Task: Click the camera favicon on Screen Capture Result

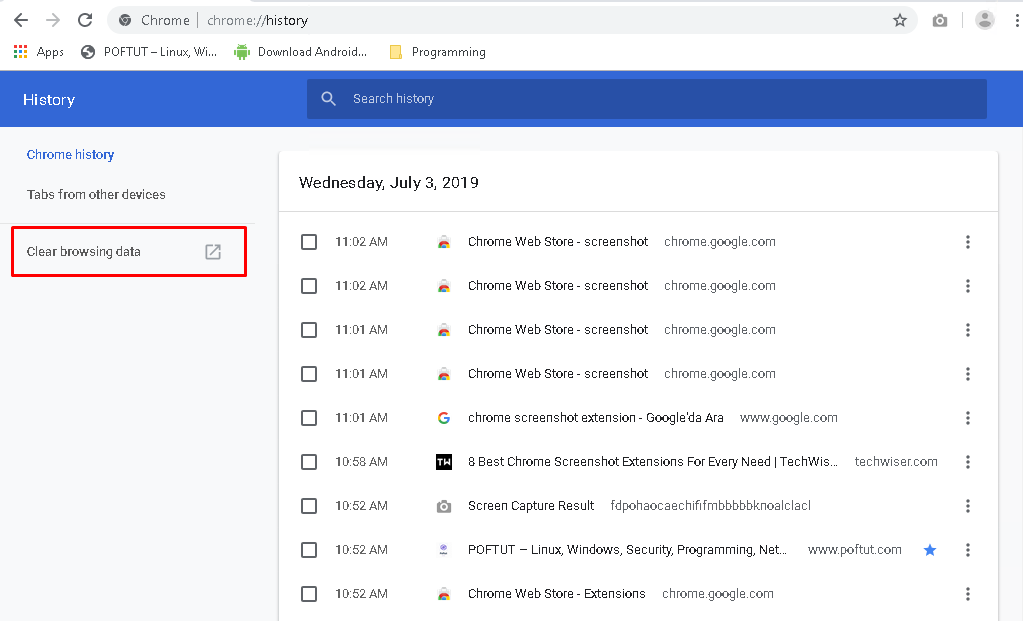Action: (444, 506)
